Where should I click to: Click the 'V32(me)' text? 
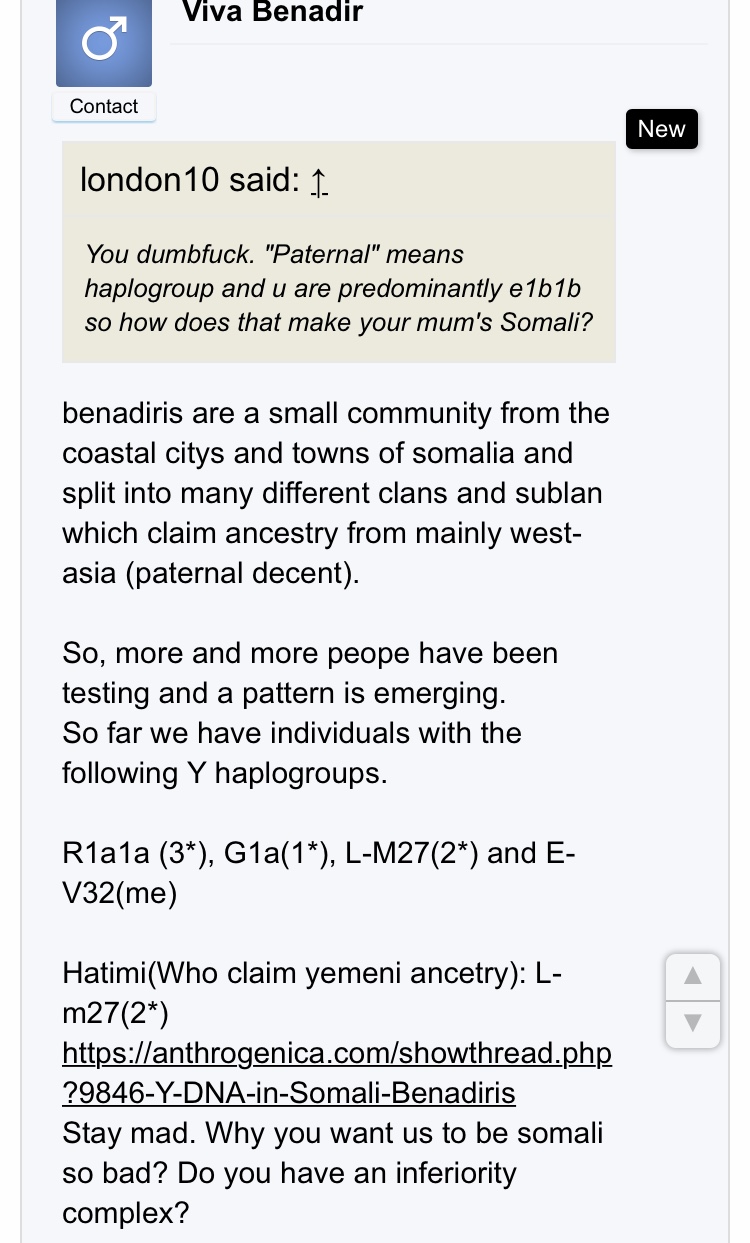tap(120, 893)
